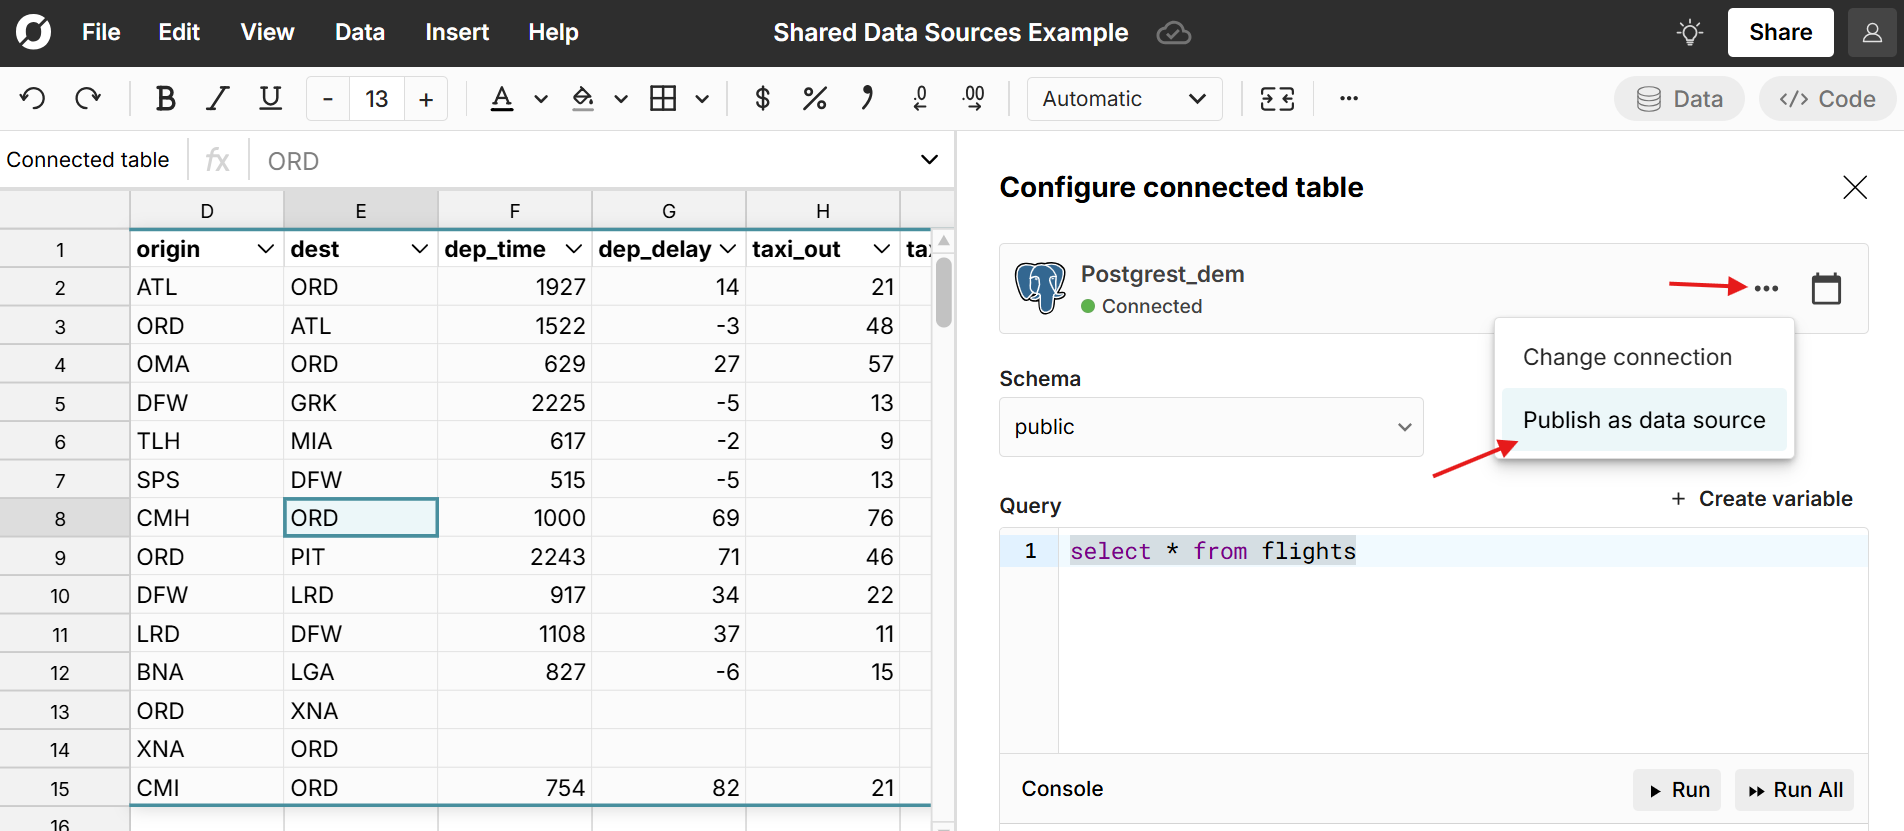Click the undo arrow icon
The width and height of the screenshot is (1904, 831).
[x=33, y=98]
